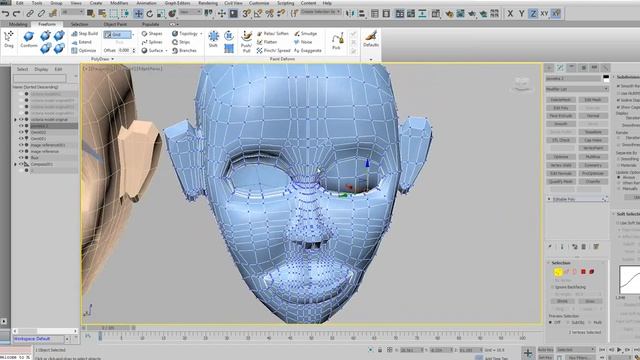Open the Workspace Default dropdown
This screenshot has height=360, width=640.
[67, 339]
